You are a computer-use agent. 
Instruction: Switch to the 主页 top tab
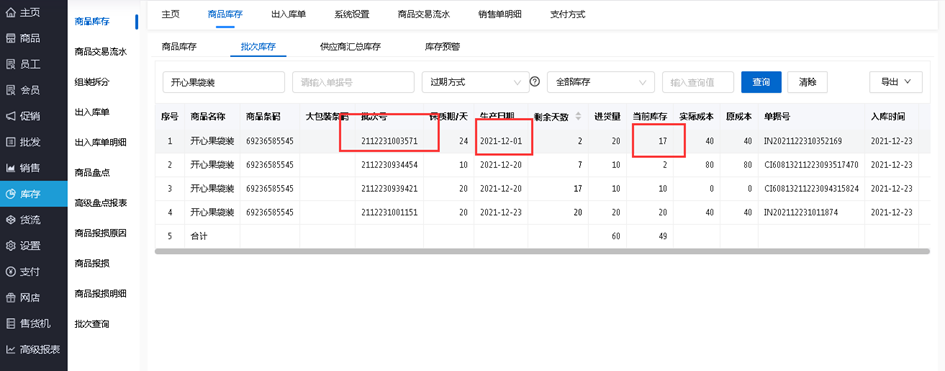click(171, 14)
